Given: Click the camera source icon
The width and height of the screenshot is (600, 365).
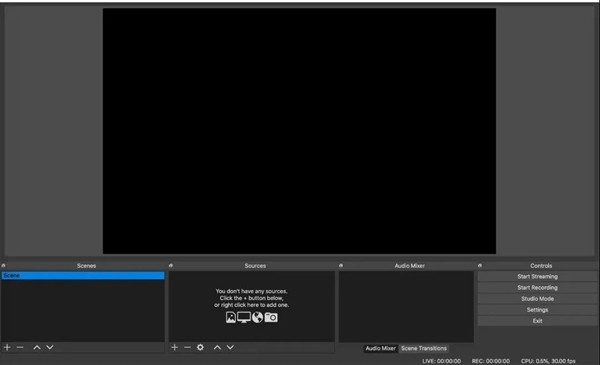Looking at the screenshot, I should click(x=271, y=317).
